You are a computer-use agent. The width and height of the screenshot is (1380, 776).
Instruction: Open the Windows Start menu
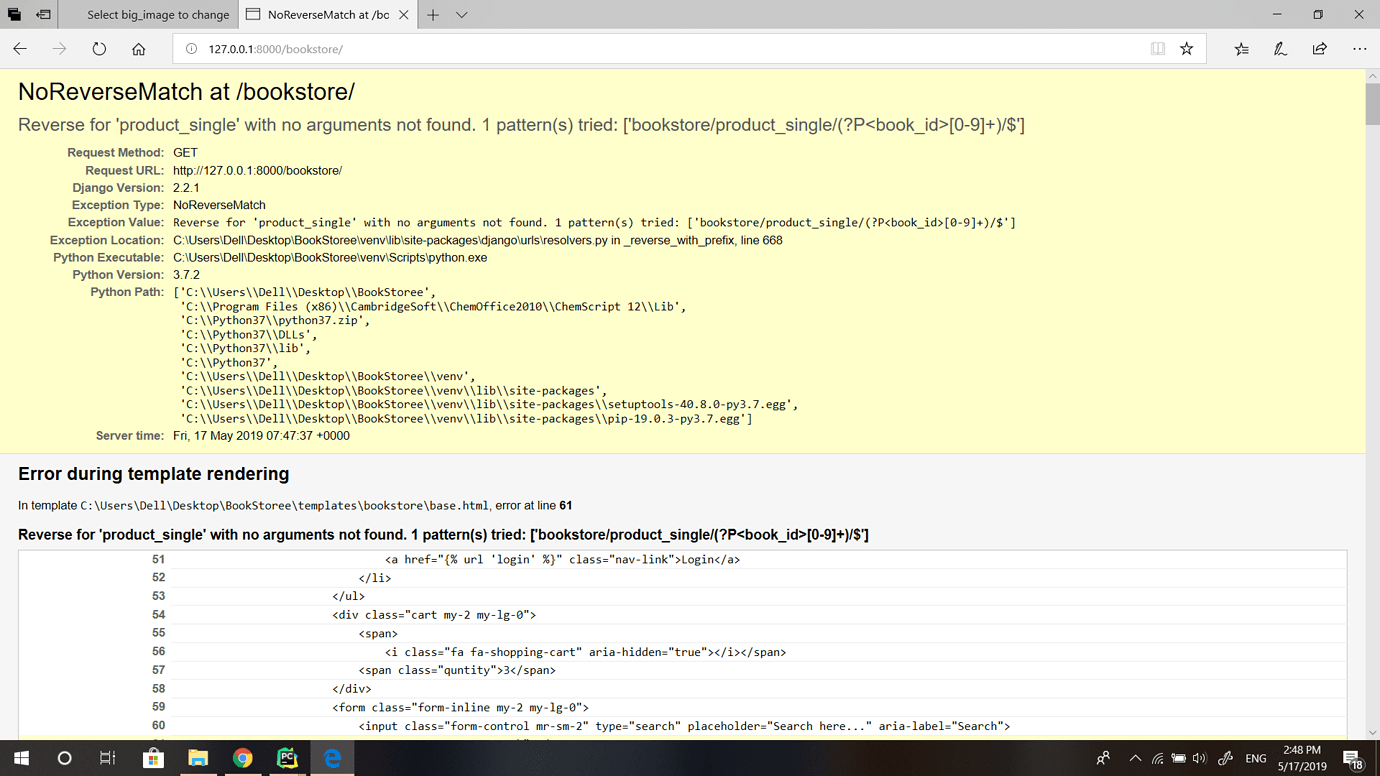click(x=21, y=759)
